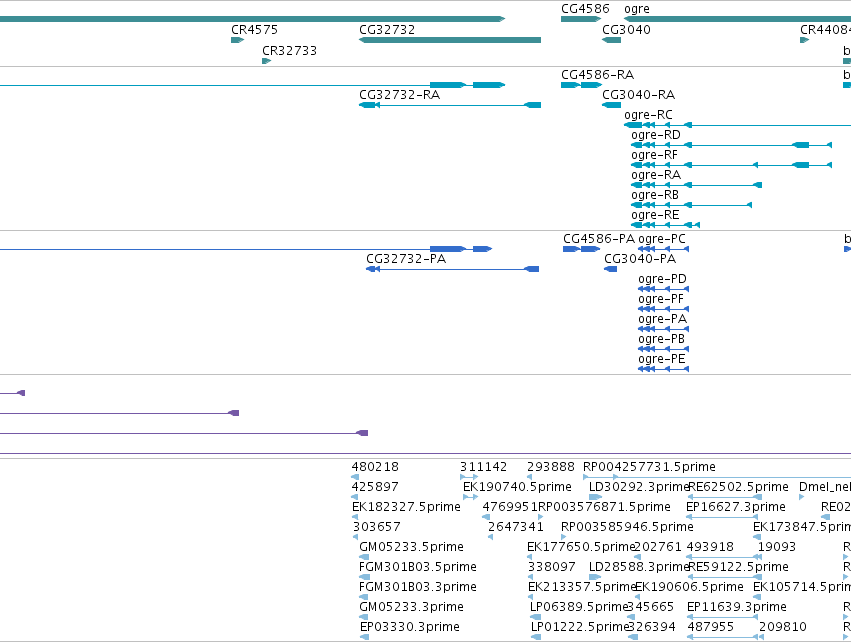Select the EK190606.5prime EST label

pyautogui.click(x=689, y=587)
